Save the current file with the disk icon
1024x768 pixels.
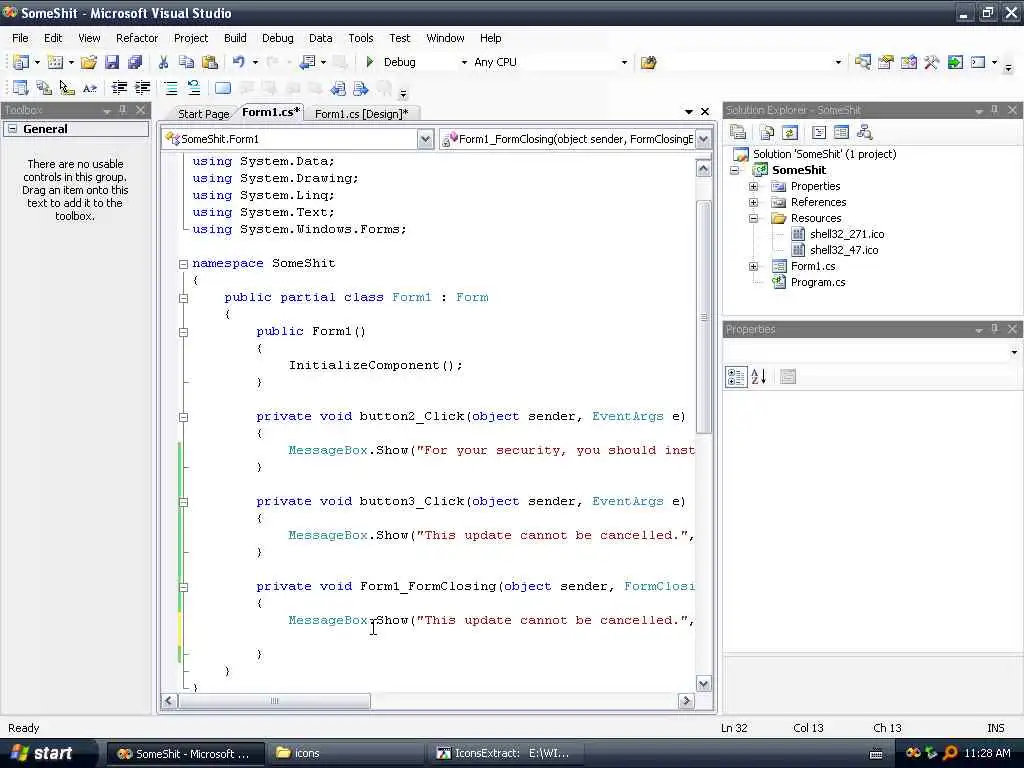tap(112, 62)
